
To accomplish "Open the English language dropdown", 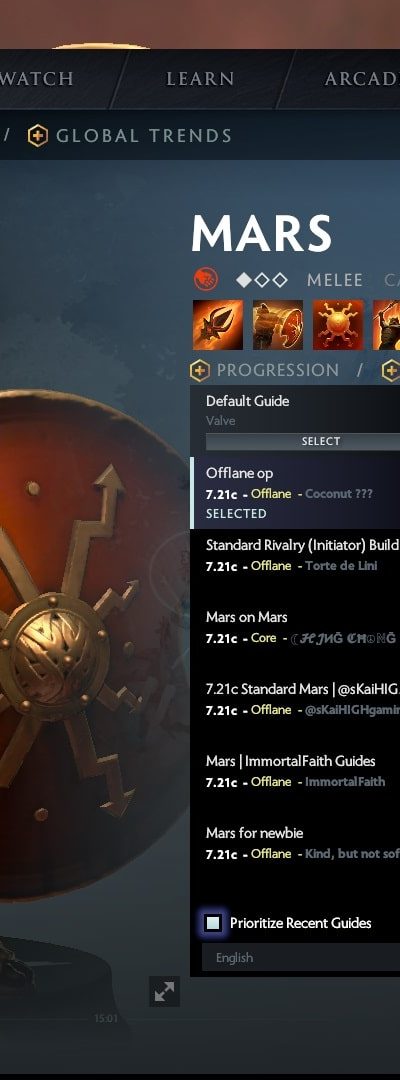I will tap(301, 957).
